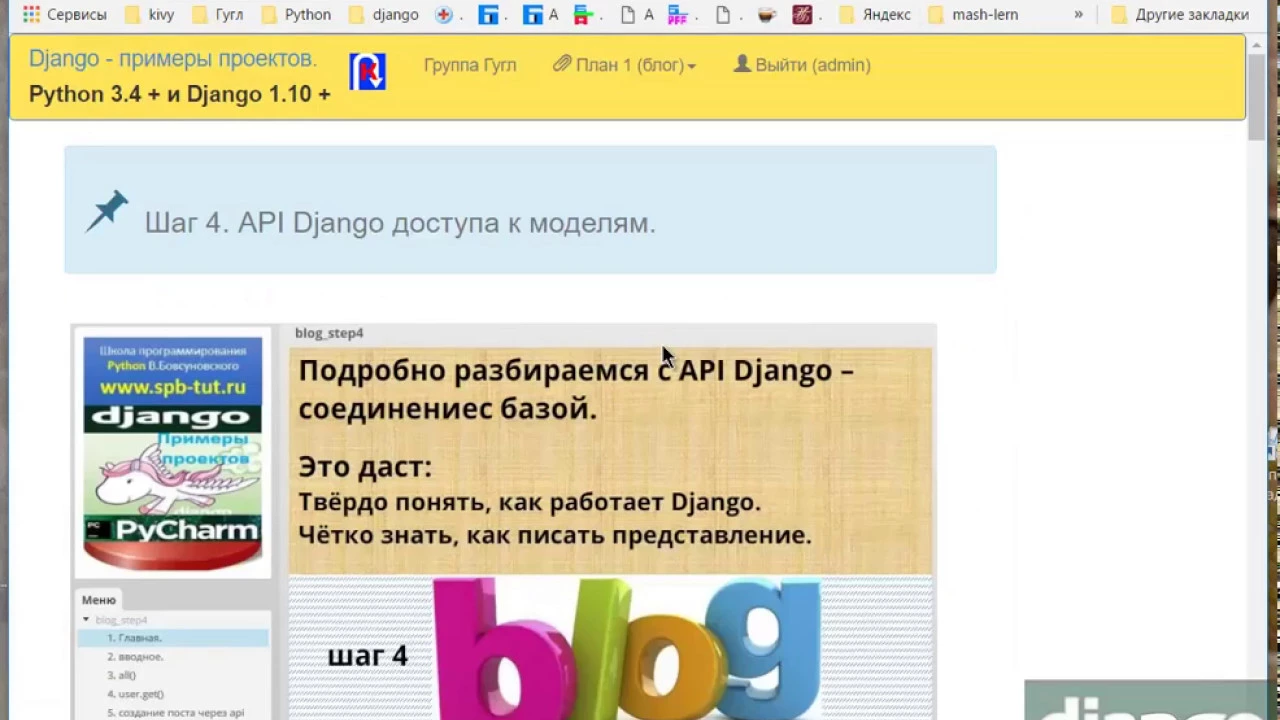Expand the План 1 (блог) dropdown
The height and width of the screenshot is (720, 1280).
click(625, 65)
